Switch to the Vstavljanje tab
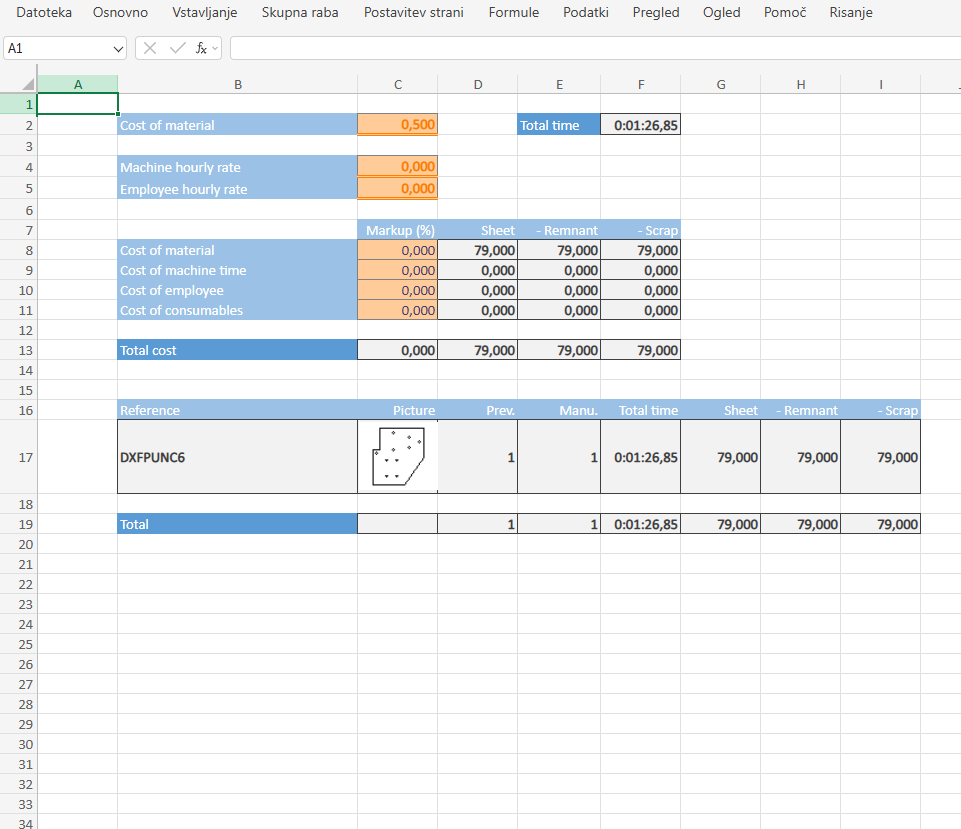Image resolution: width=961 pixels, height=829 pixels. coord(204,13)
